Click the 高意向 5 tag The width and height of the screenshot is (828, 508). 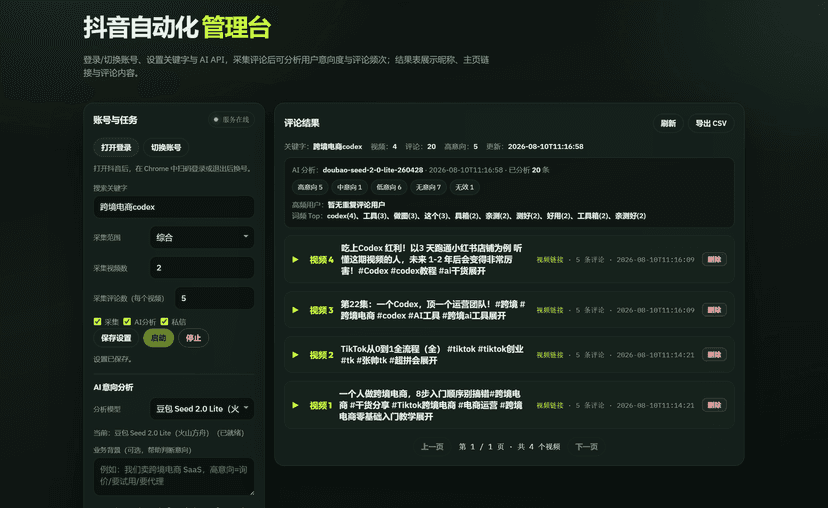pos(310,187)
